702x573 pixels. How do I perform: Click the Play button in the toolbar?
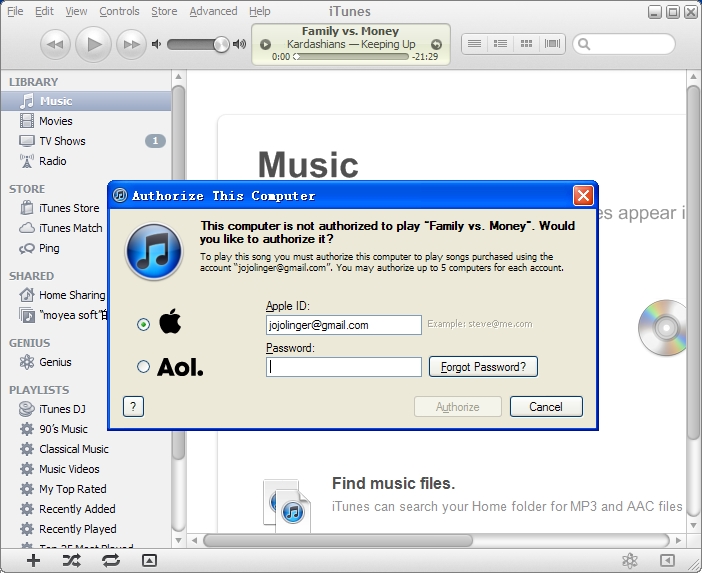coord(93,44)
